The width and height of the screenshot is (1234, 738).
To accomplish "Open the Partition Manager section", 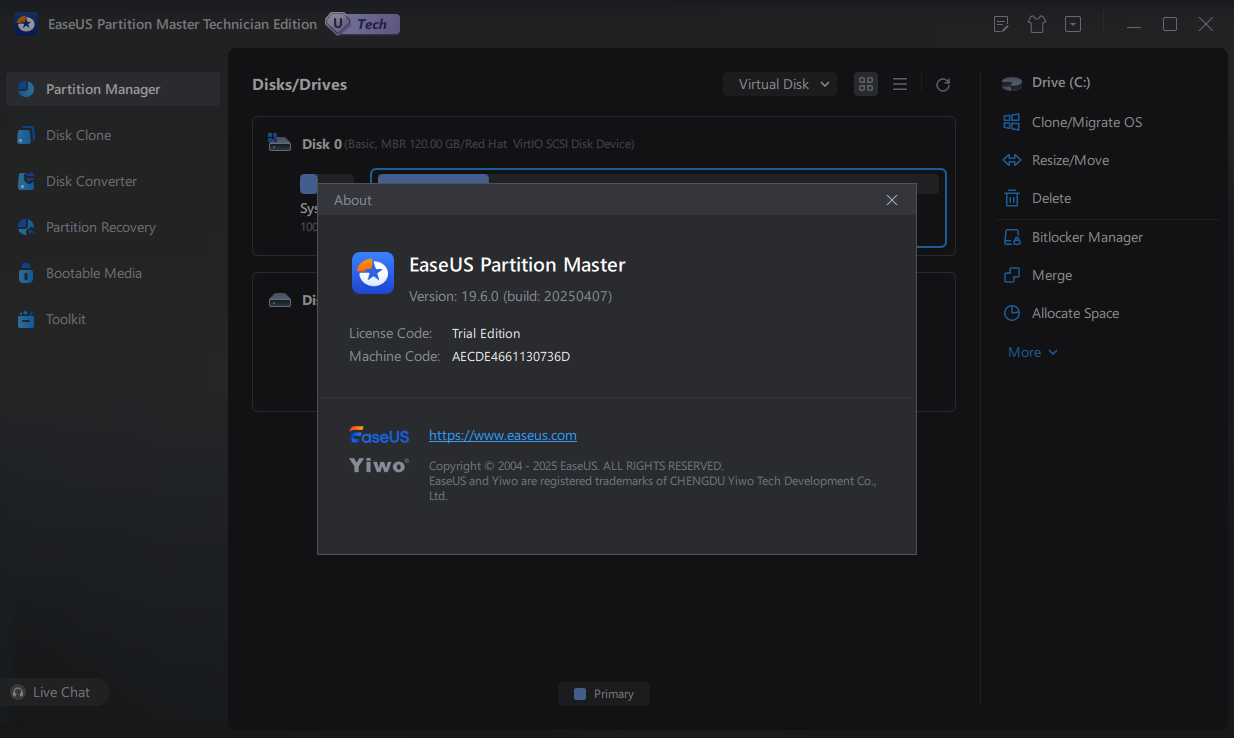I will (x=112, y=89).
